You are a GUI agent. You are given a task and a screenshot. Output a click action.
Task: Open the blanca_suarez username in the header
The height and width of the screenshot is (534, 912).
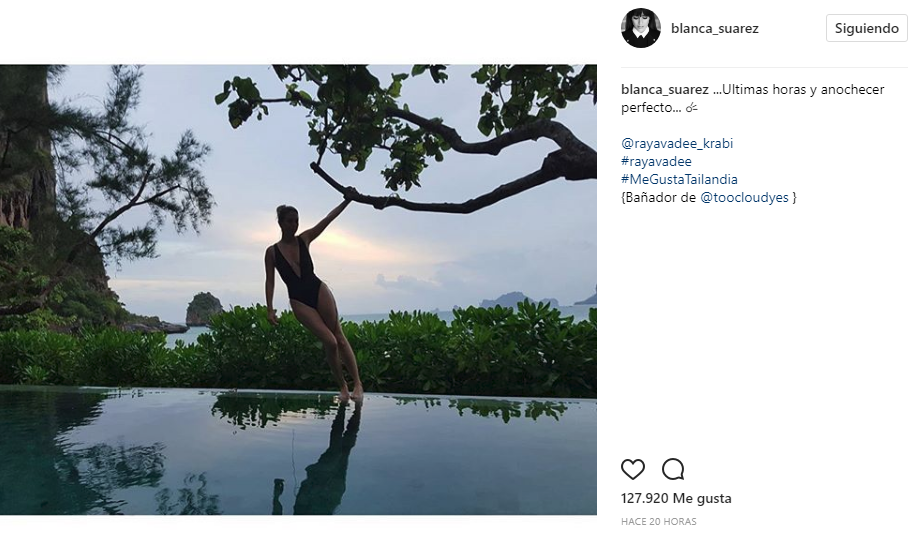pos(714,29)
